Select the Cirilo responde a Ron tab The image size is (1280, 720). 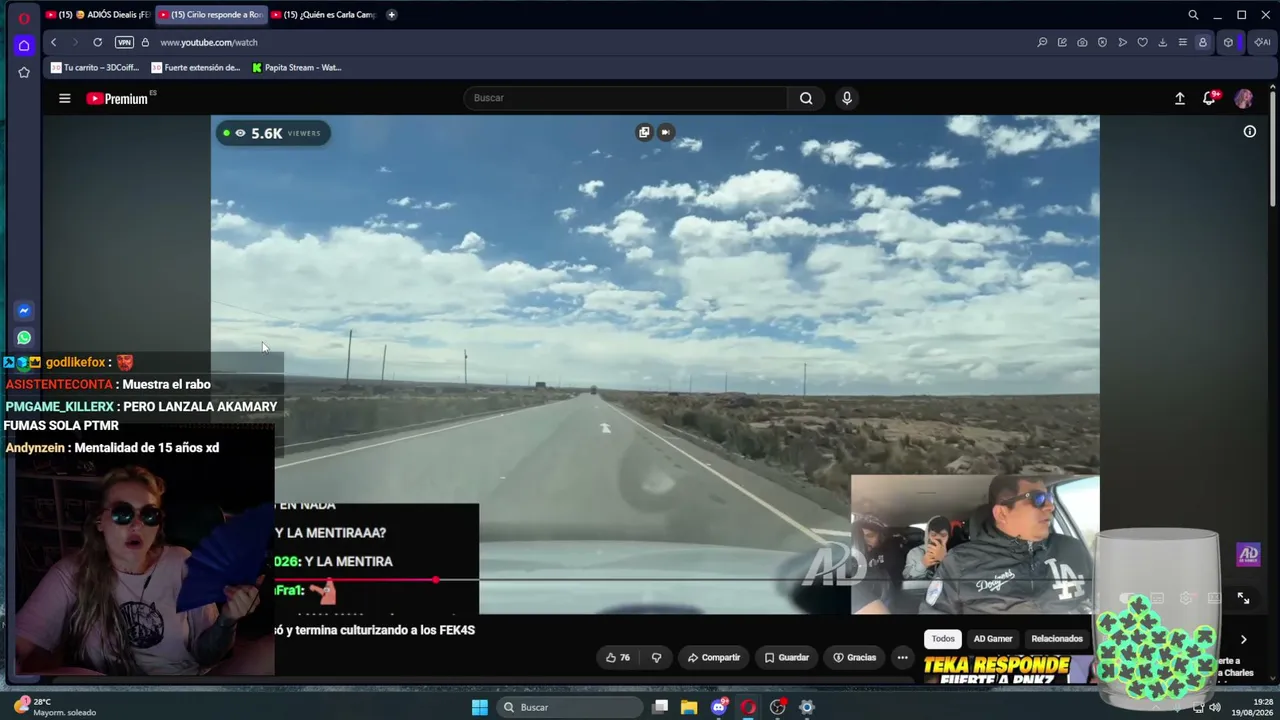[x=210, y=15]
